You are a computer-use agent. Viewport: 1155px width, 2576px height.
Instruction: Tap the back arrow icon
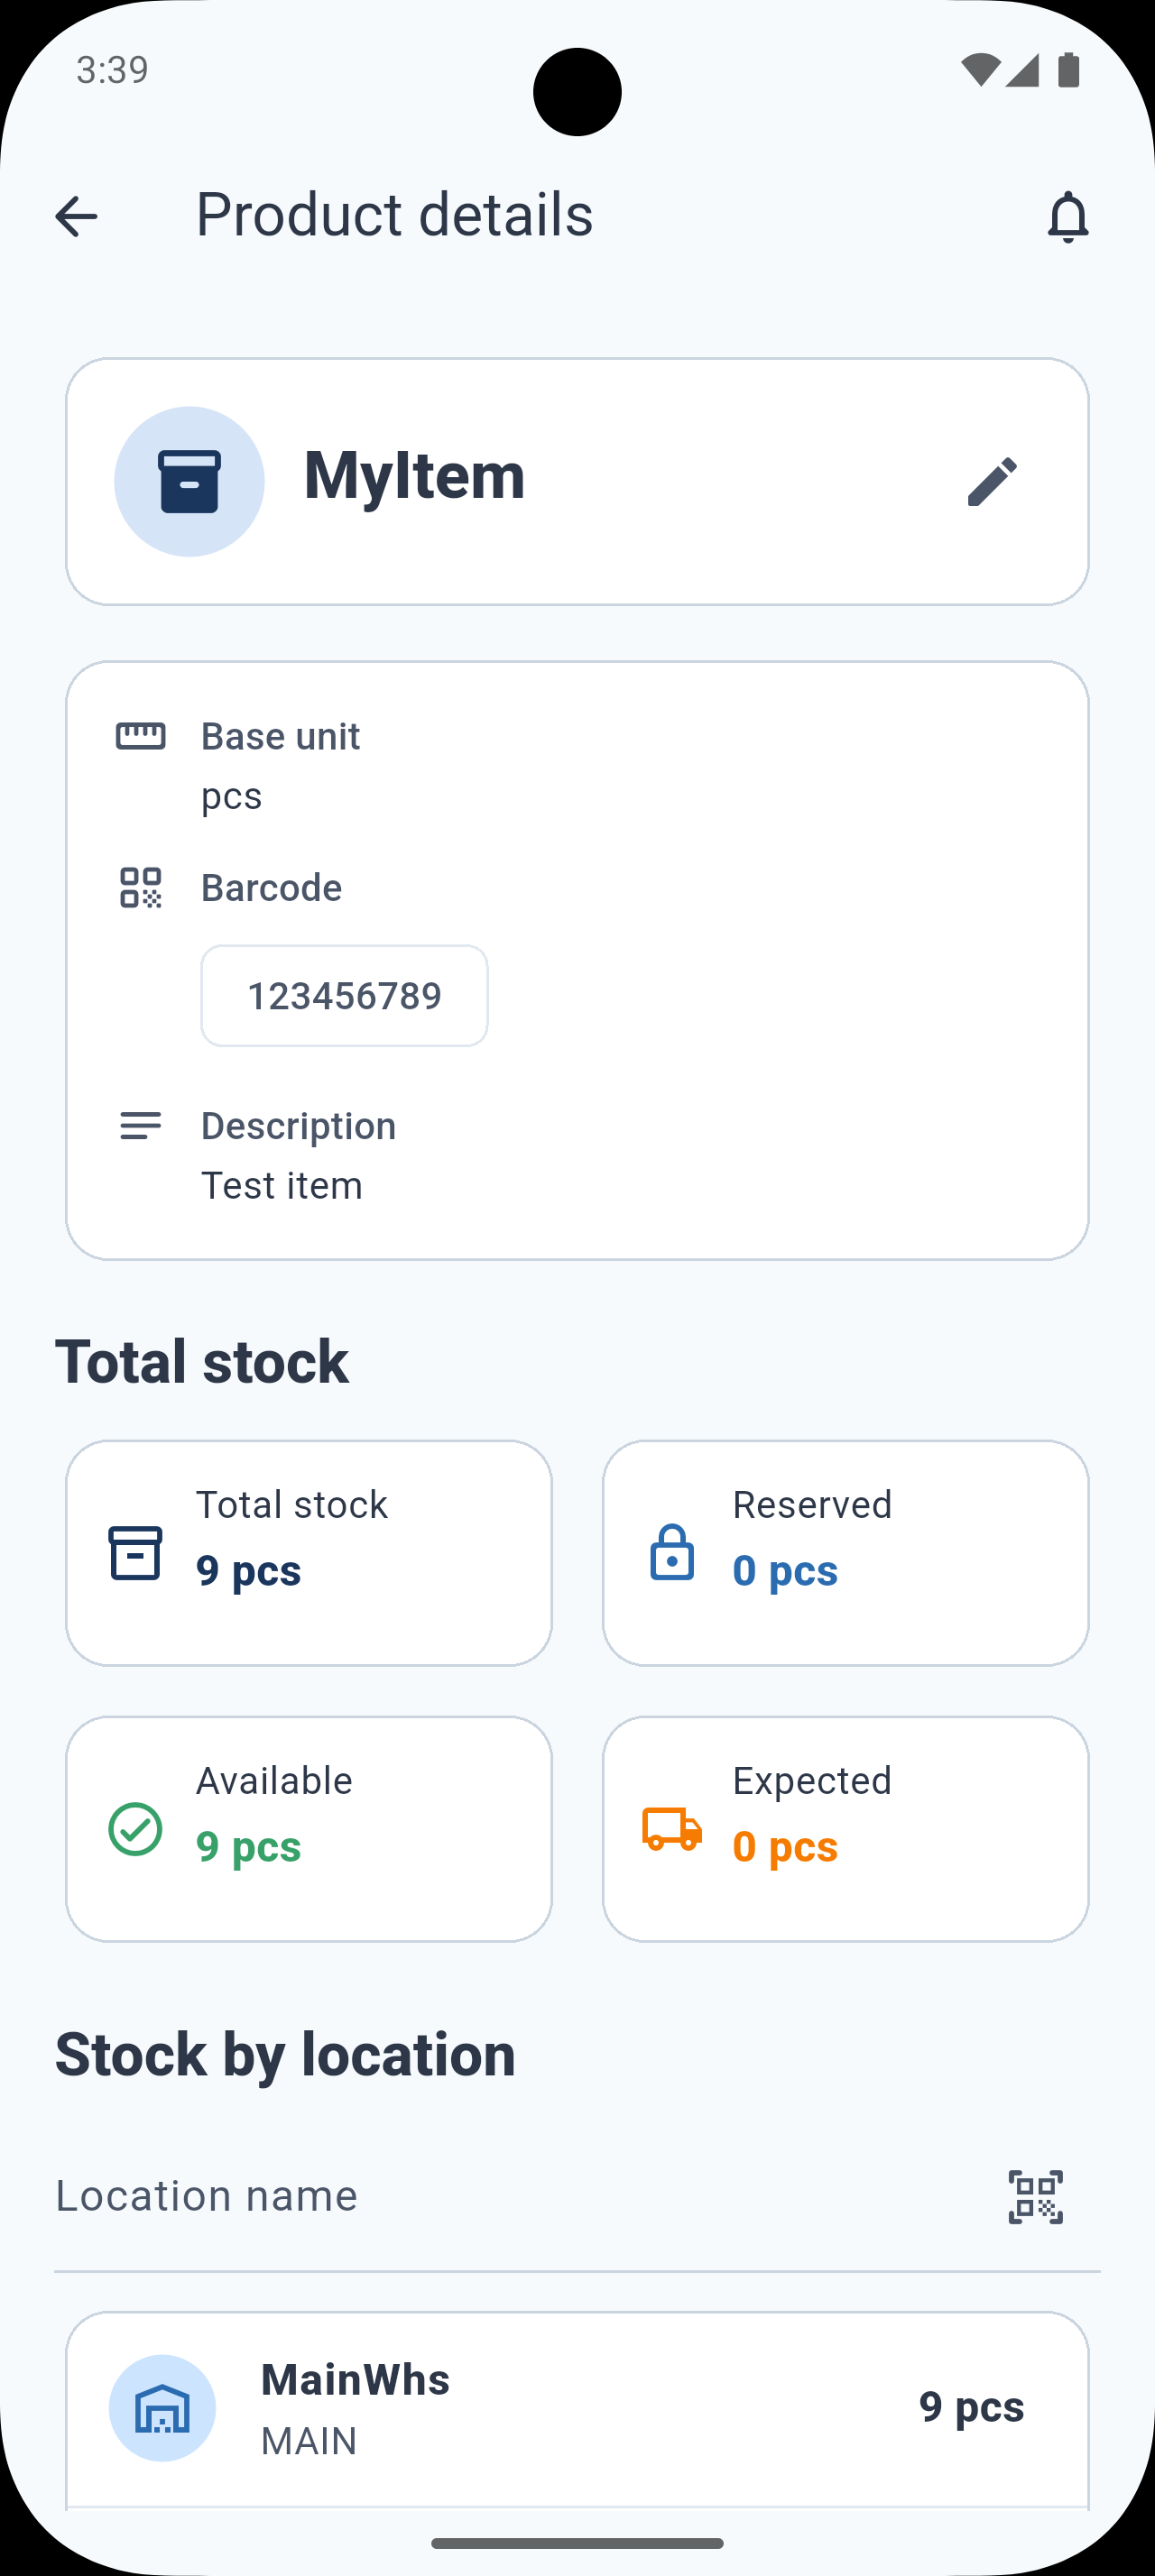click(76, 216)
